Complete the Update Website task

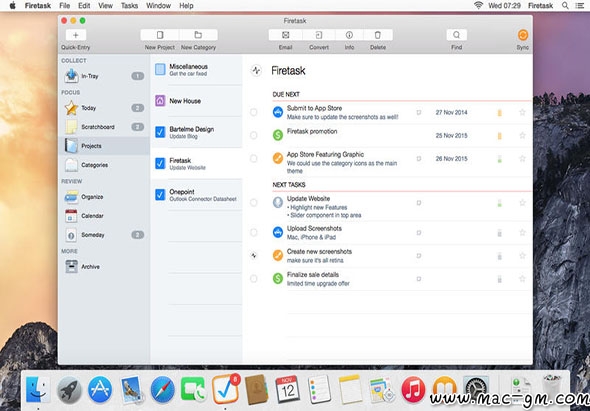pyautogui.click(x=254, y=202)
